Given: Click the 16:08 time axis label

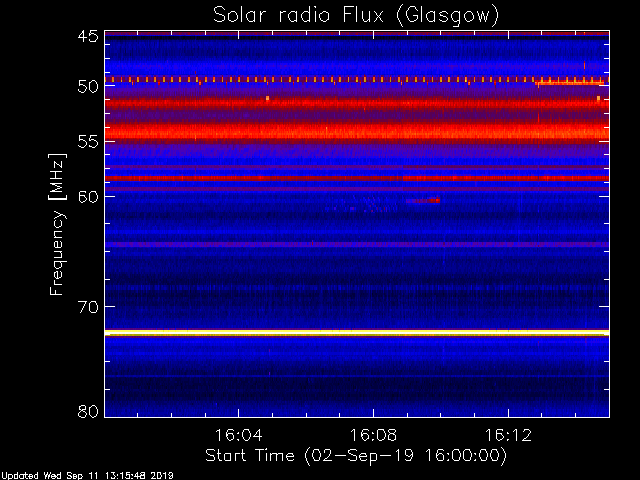Looking at the screenshot, I should tap(373, 435).
